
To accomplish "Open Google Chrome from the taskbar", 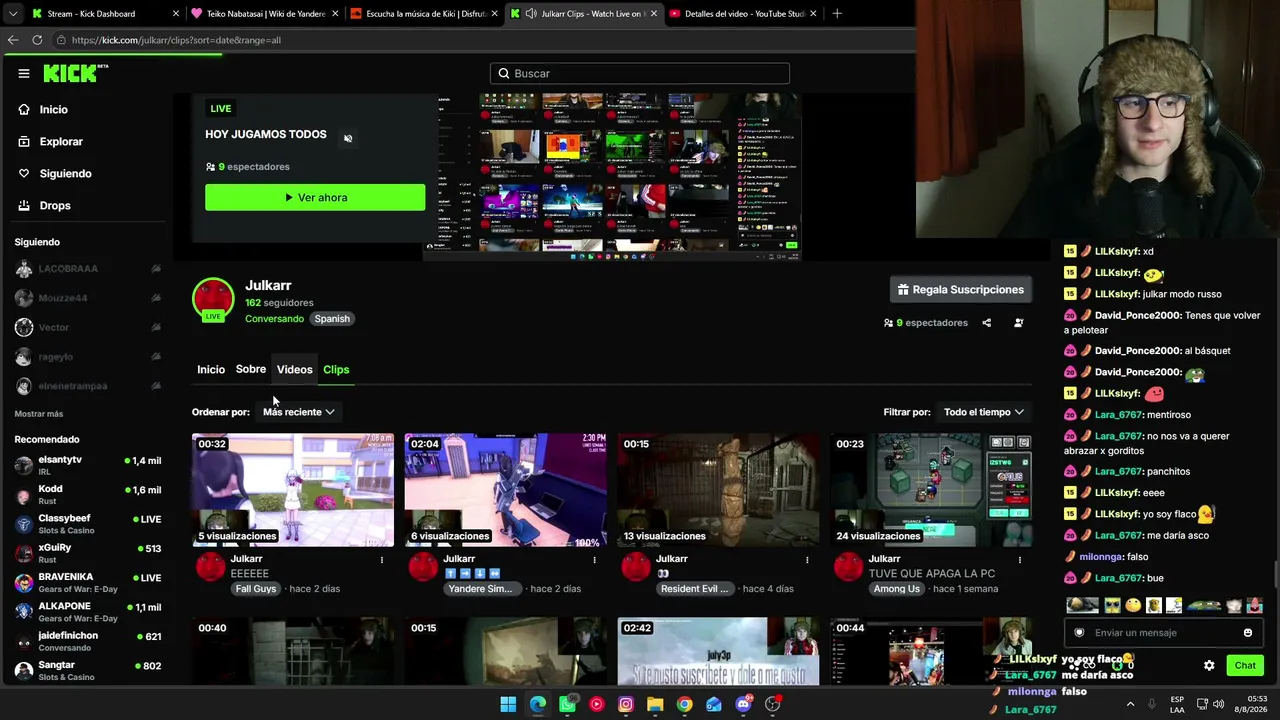I will (684, 704).
